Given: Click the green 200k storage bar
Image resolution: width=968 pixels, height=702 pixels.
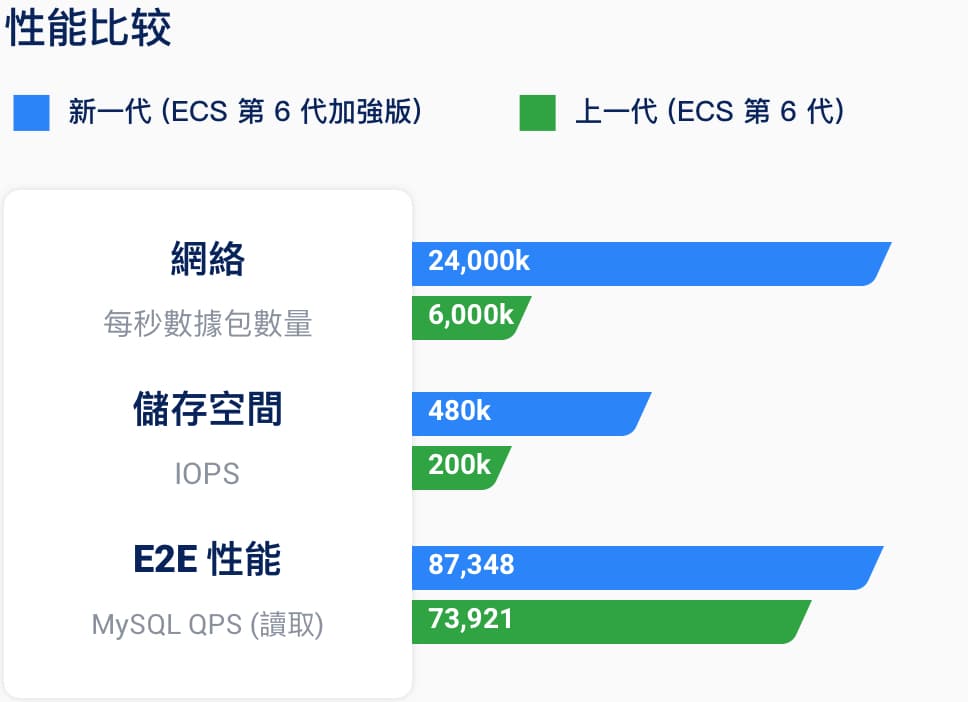Looking at the screenshot, I should (x=458, y=468).
